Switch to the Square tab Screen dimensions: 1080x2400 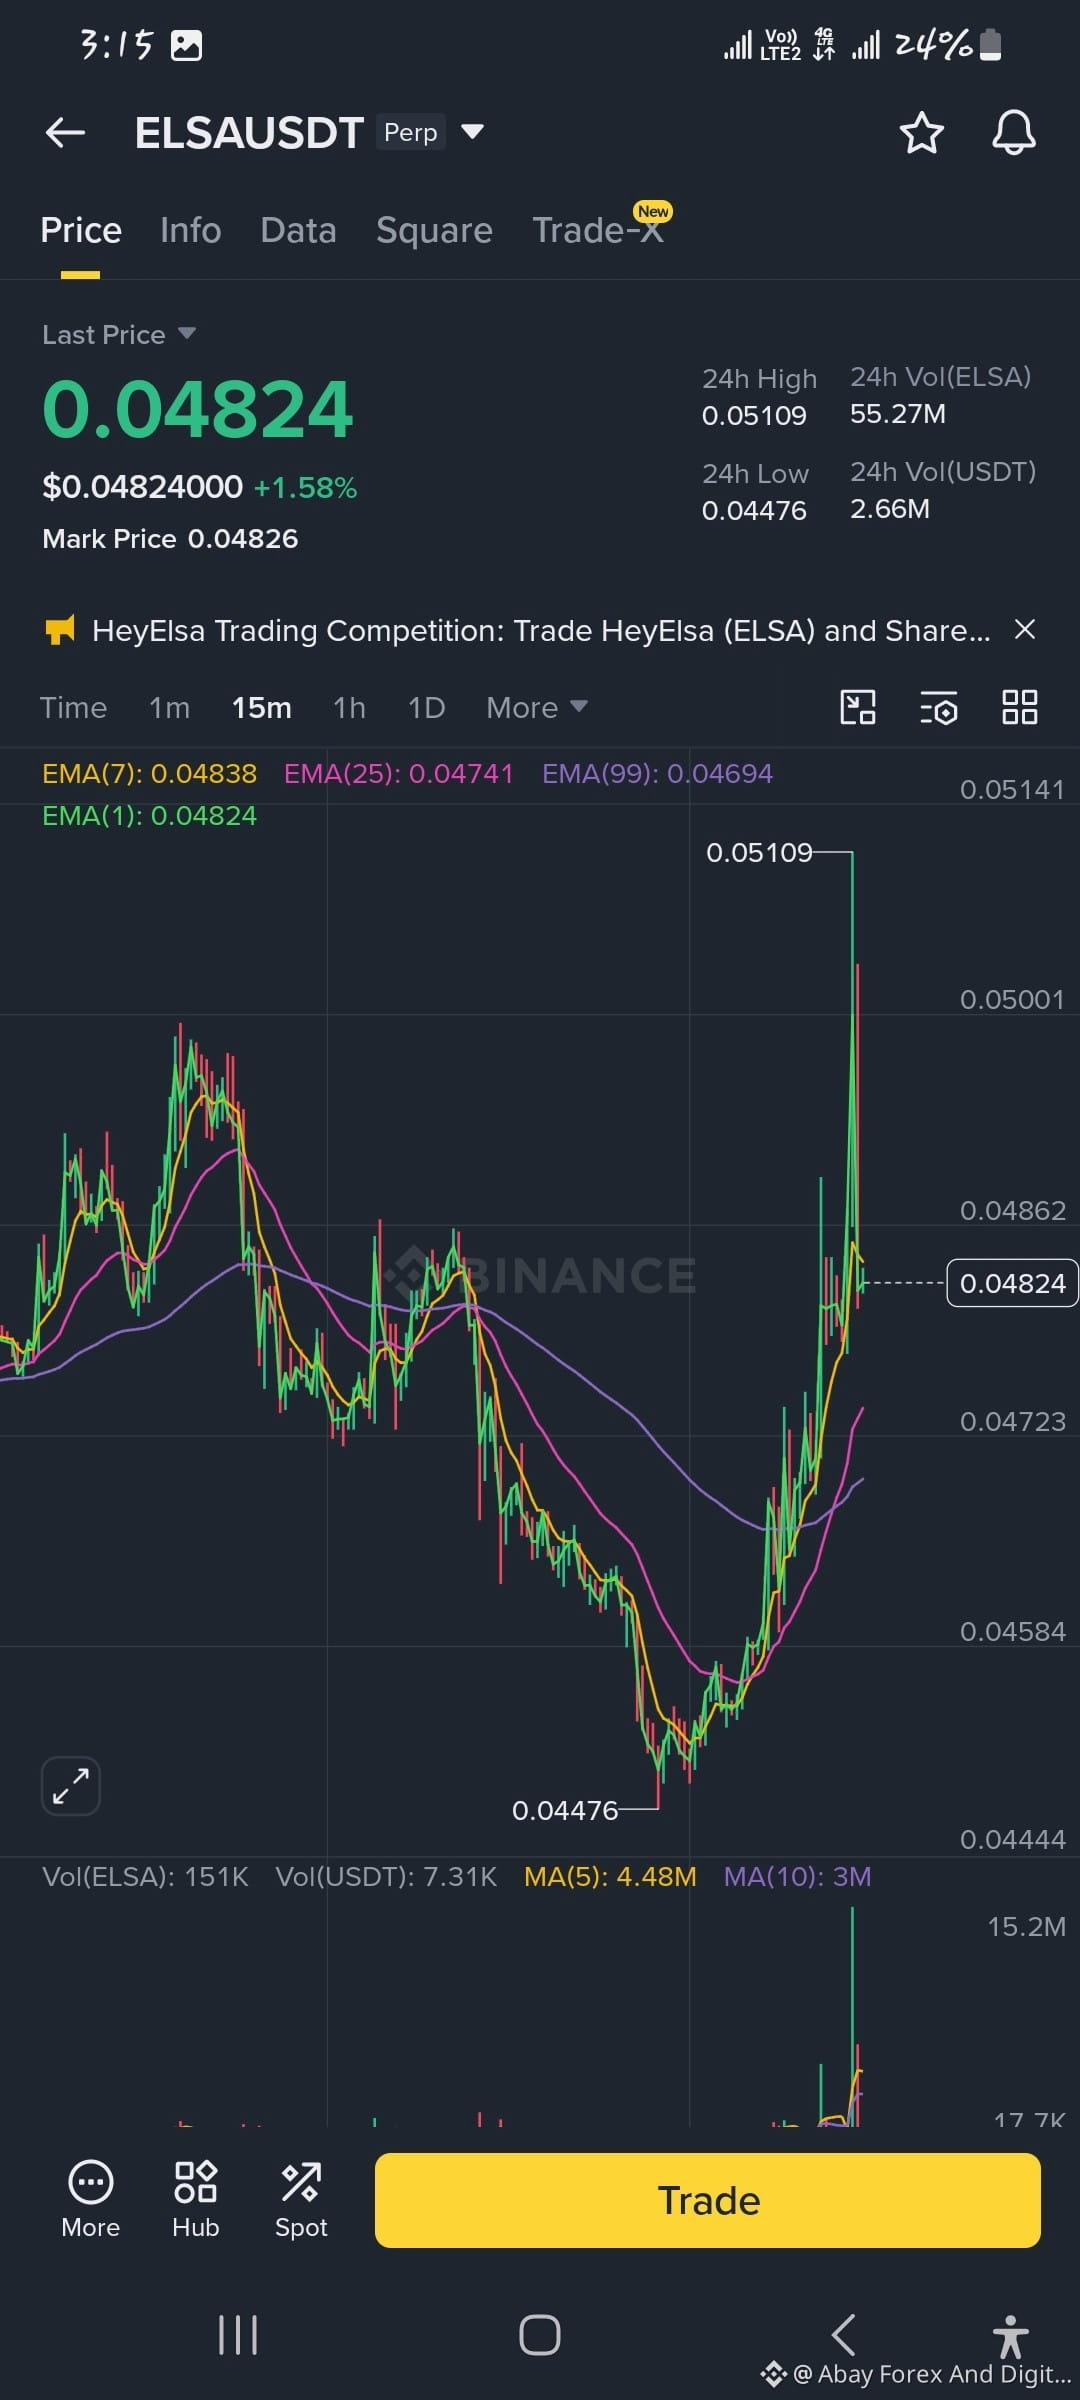pyautogui.click(x=434, y=230)
